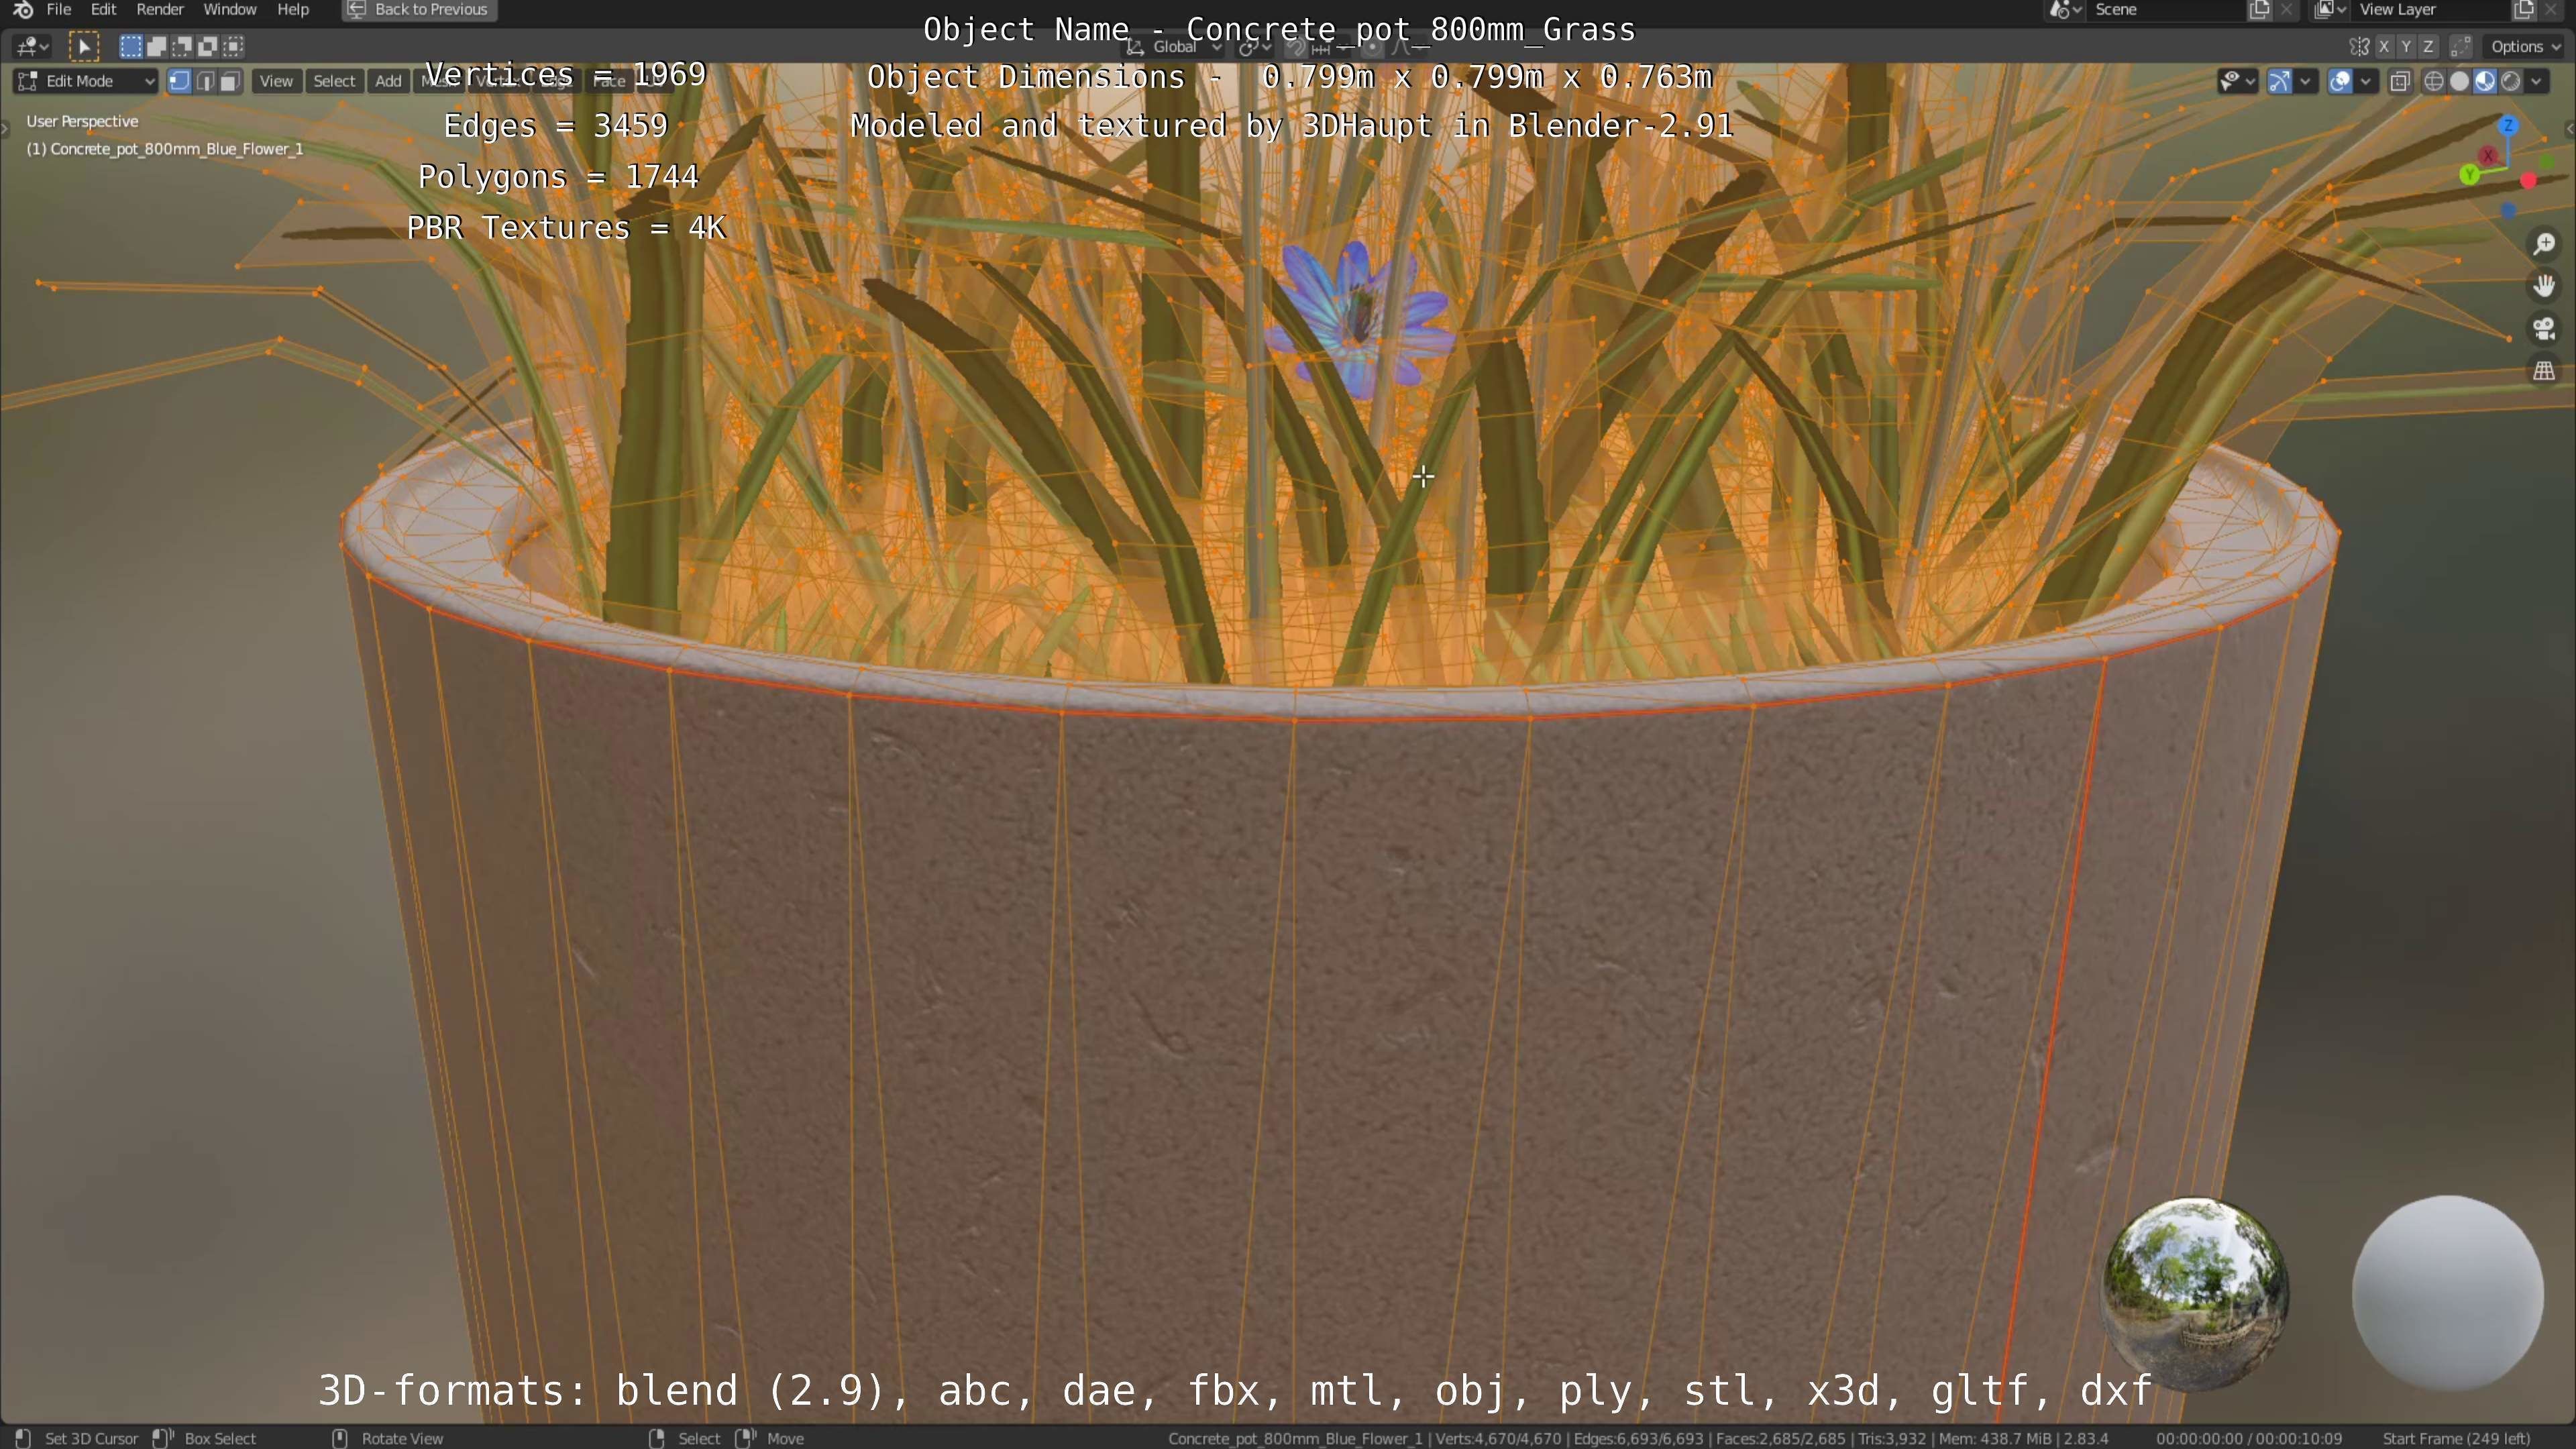Open the view layer browse dropdown
Viewport: 2576px width, 1449px height.
(2330, 10)
